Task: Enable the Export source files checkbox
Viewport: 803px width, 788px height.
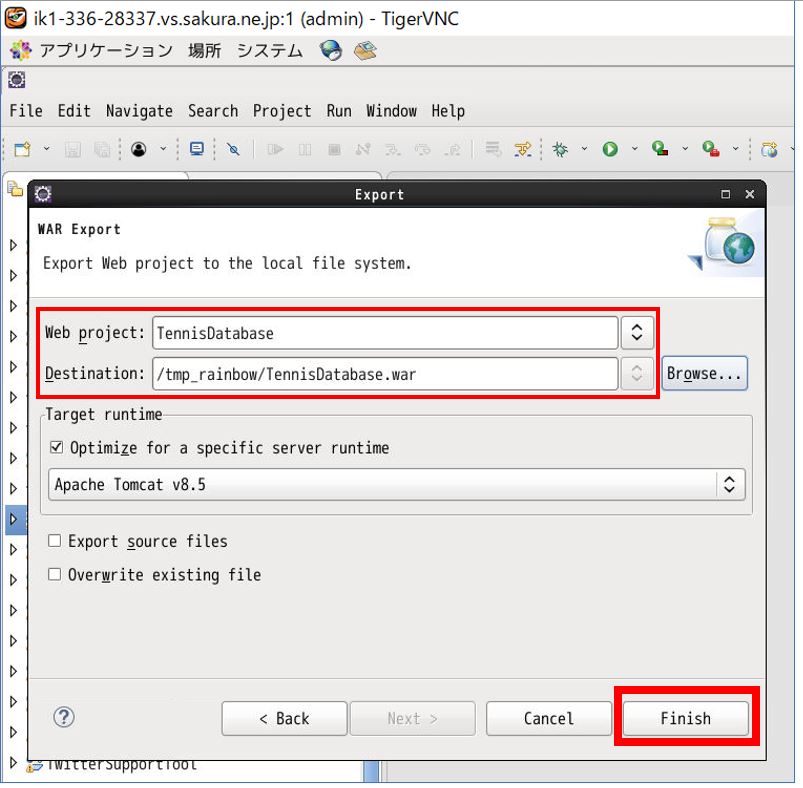Action: [x=54, y=541]
